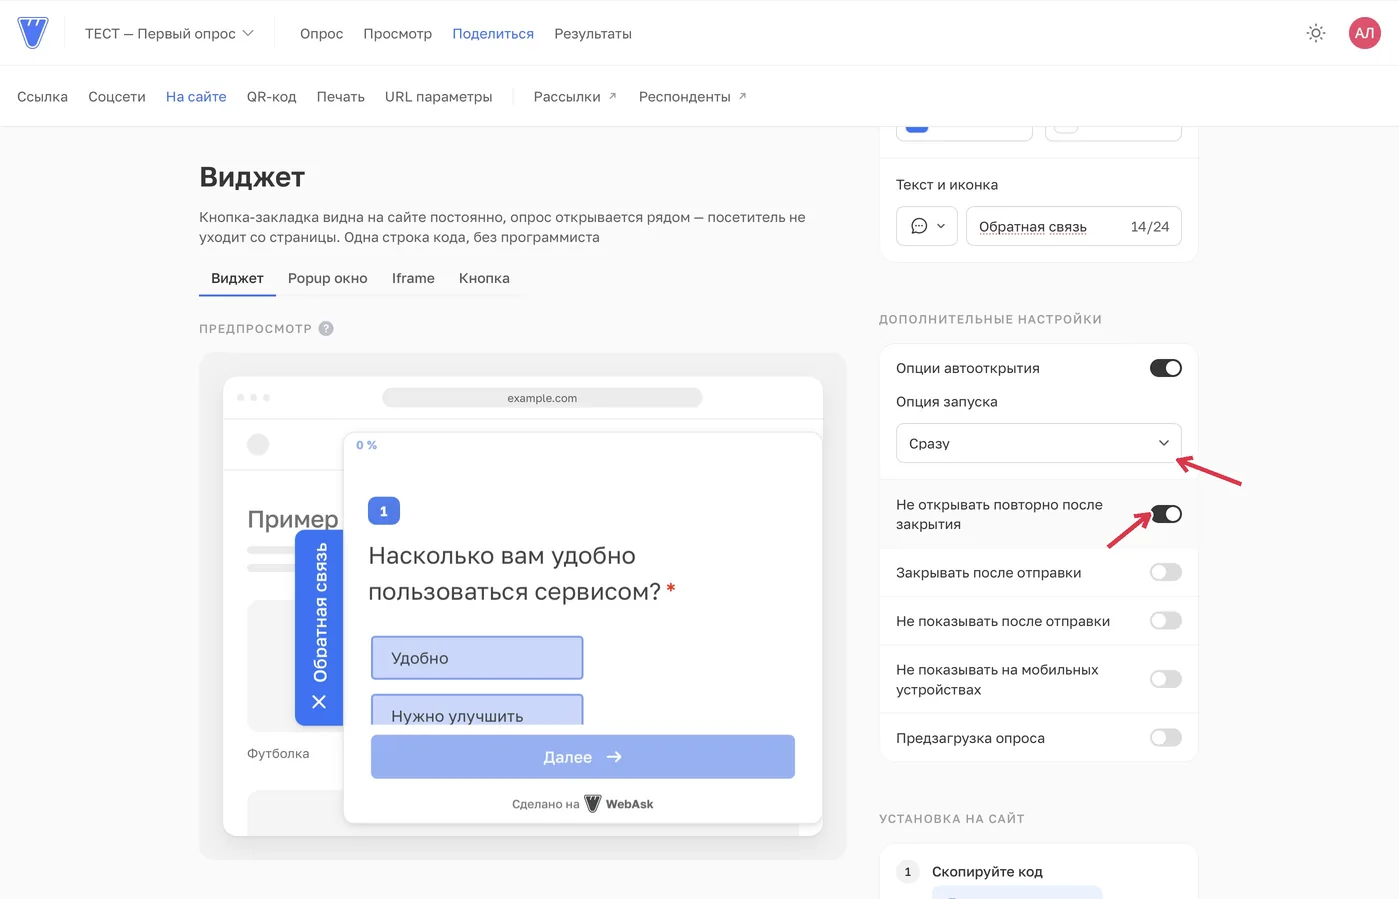
Task: Enable Не показывать после отправки switch
Action: click(x=1166, y=621)
